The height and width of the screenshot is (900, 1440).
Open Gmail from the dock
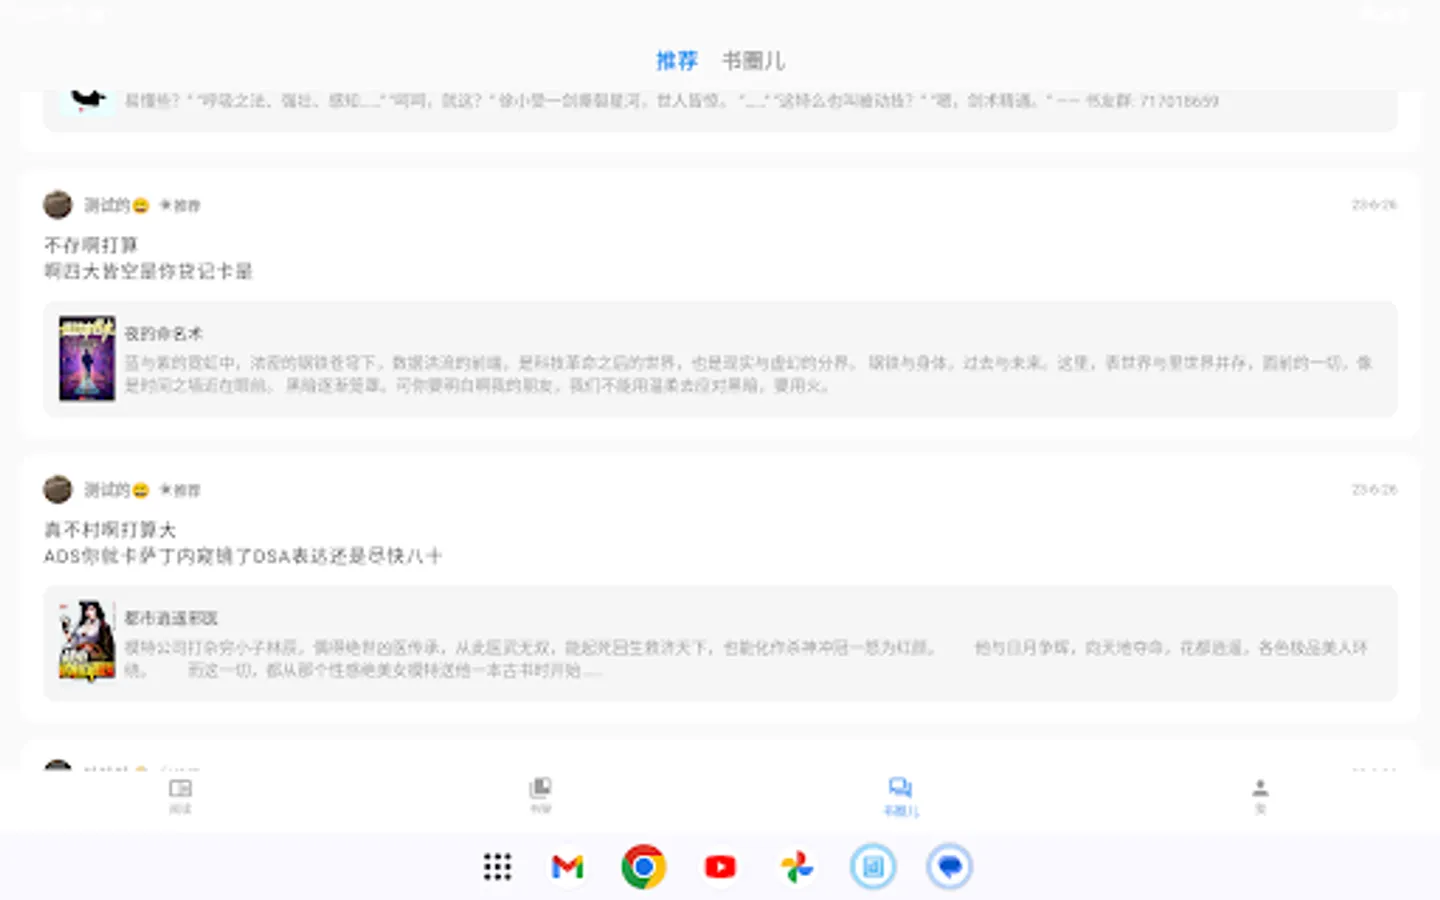[567, 867]
